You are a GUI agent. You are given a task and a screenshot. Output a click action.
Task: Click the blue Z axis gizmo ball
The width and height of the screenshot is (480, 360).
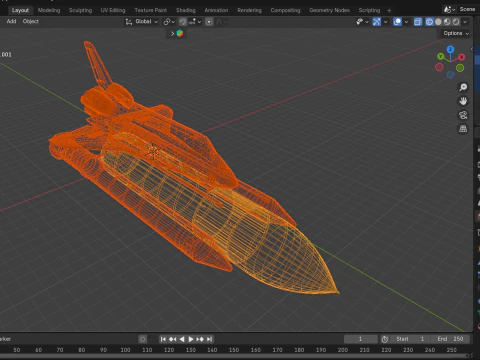pyautogui.click(x=450, y=49)
